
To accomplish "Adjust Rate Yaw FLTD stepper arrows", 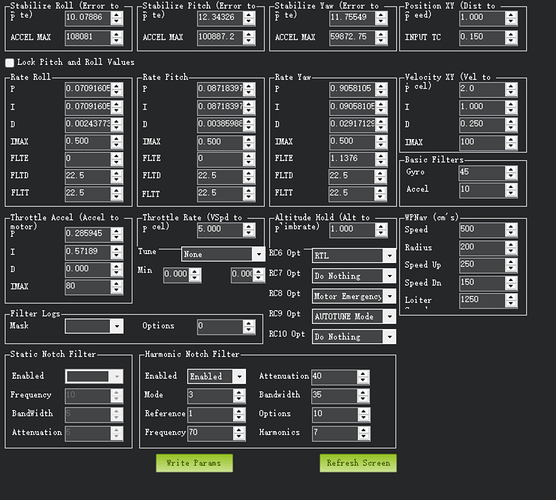I will tap(380, 176).
